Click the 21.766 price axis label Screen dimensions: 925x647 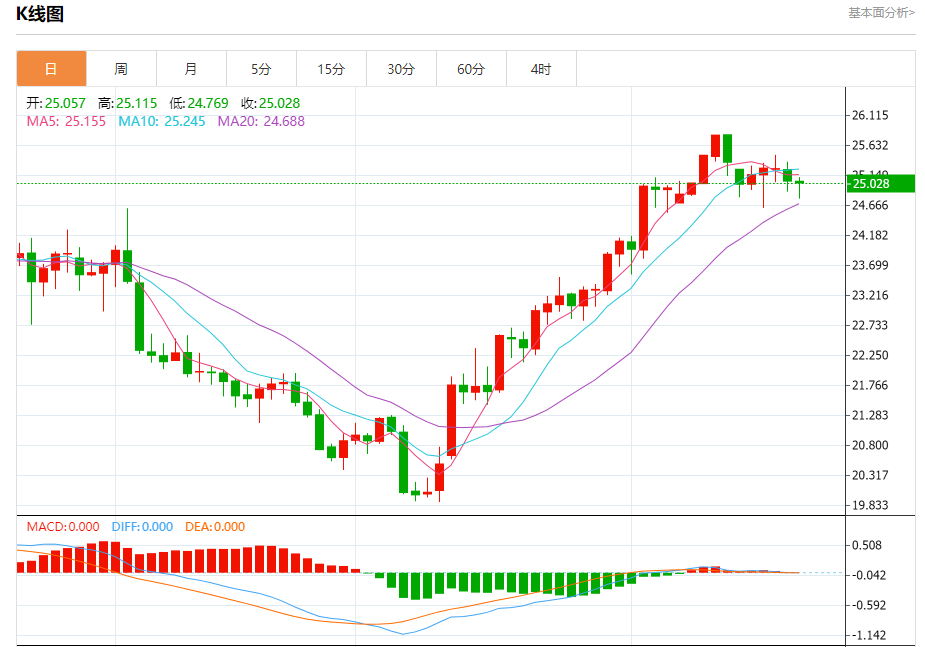coord(870,385)
